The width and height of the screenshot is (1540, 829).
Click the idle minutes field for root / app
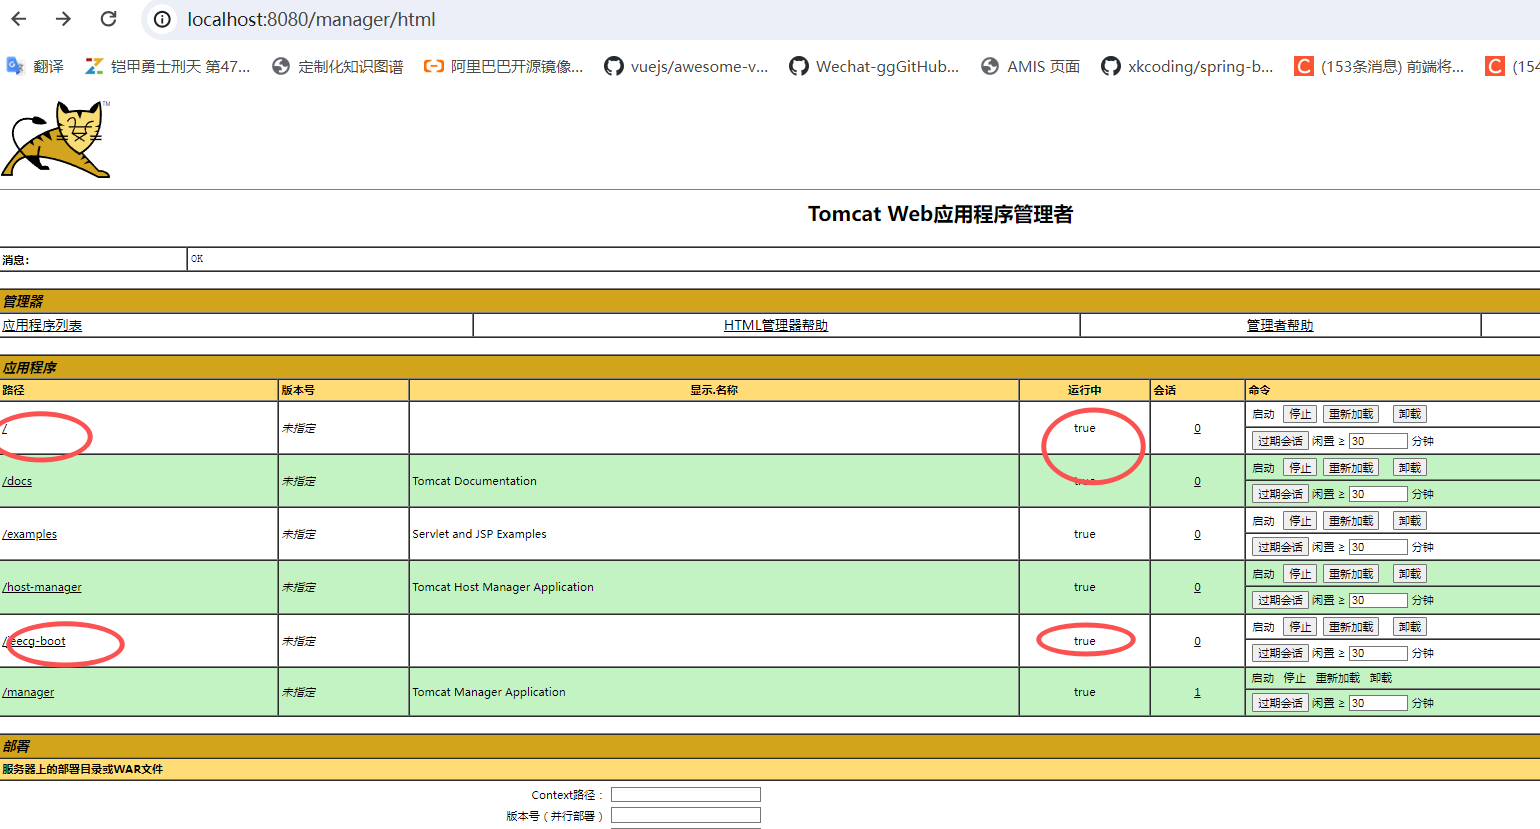(1378, 441)
